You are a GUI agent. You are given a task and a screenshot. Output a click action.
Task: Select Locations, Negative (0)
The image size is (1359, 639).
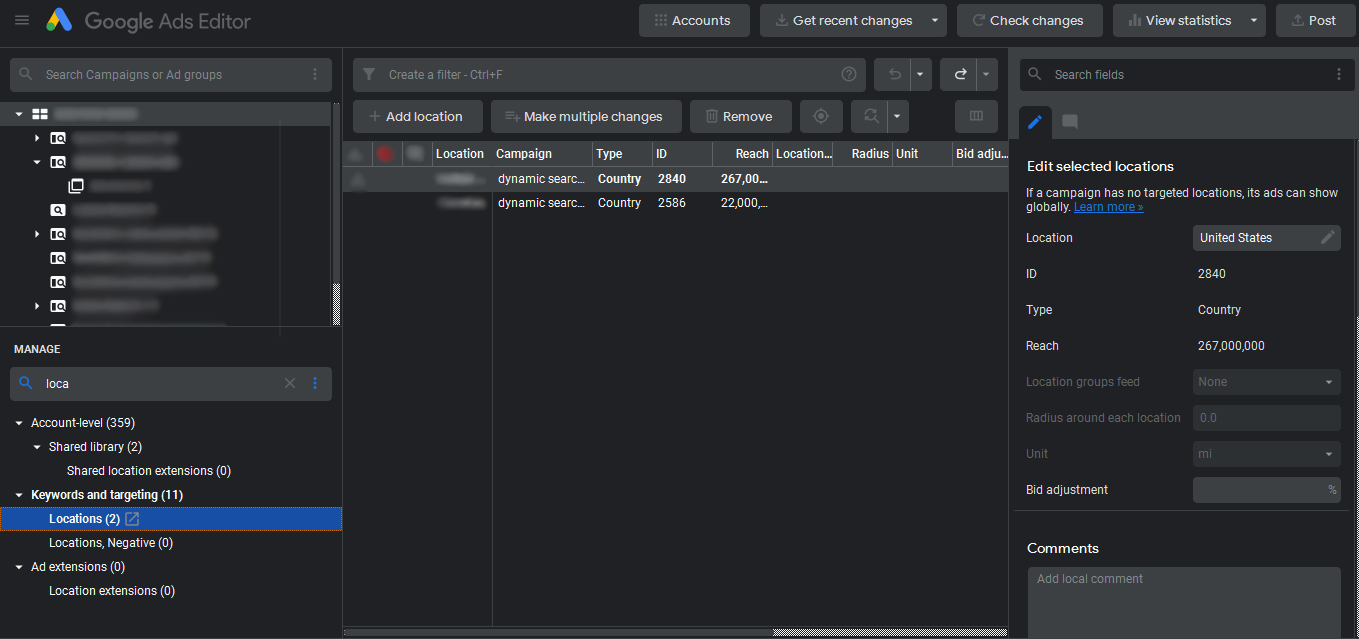pyautogui.click(x=111, y=543)
